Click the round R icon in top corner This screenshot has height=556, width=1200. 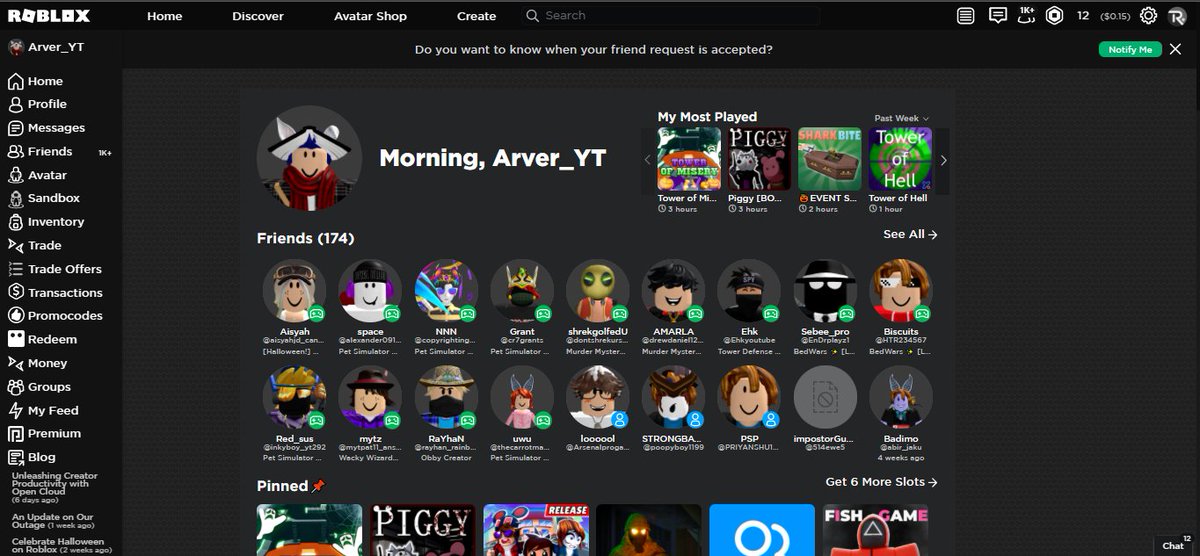[x=1177, y=16]
